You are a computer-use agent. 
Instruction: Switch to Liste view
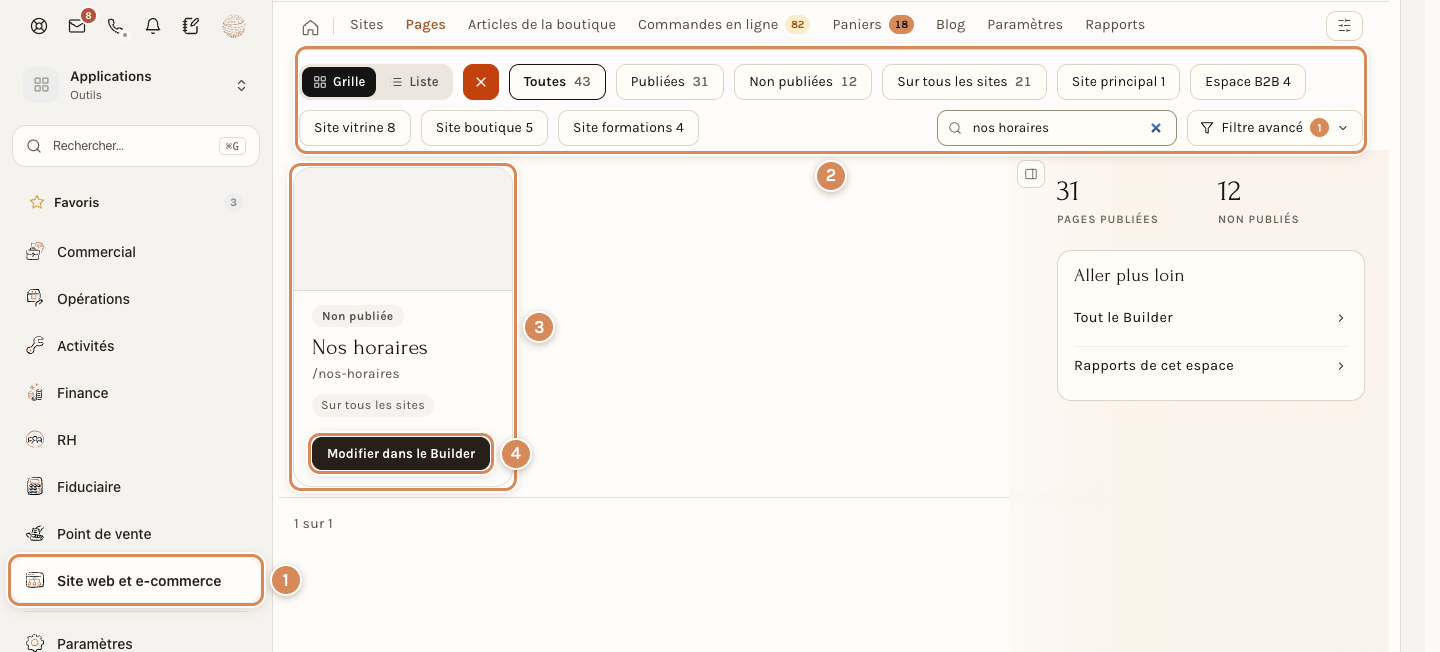pos(414,82)
